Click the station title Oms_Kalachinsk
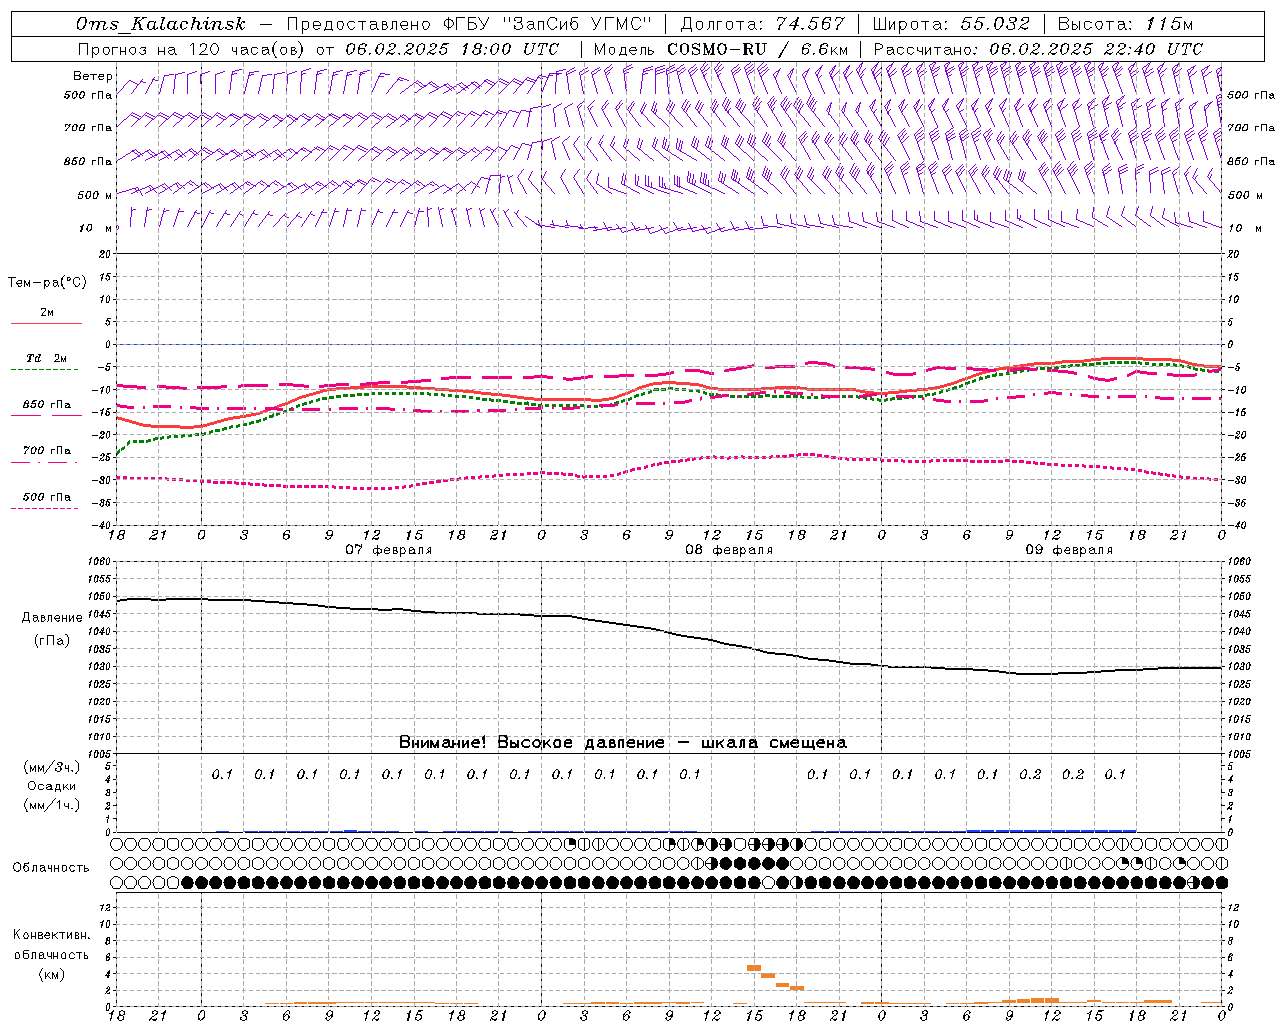This screenshot has height=1024, width=1280. (x=160, y=24)
